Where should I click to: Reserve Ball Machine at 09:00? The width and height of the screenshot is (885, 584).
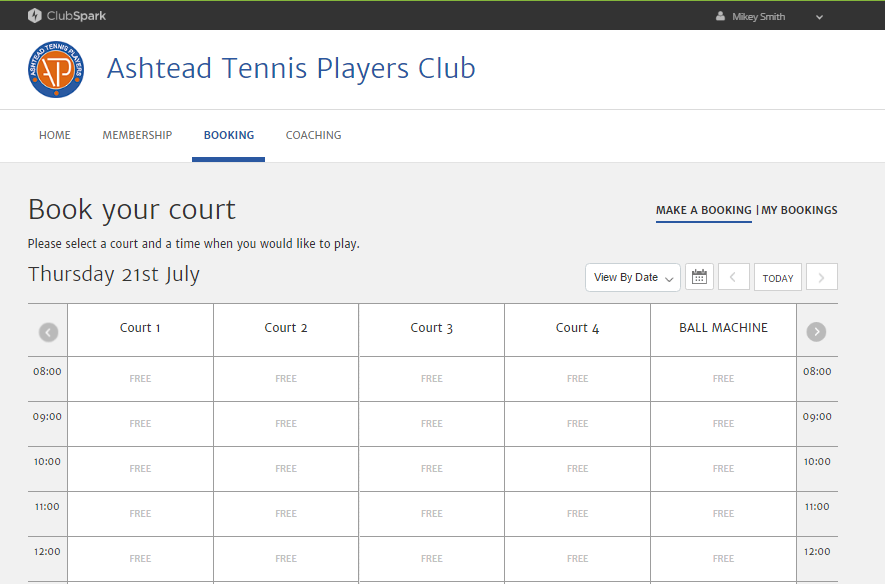pyautogui.click(x=723, y=424)
